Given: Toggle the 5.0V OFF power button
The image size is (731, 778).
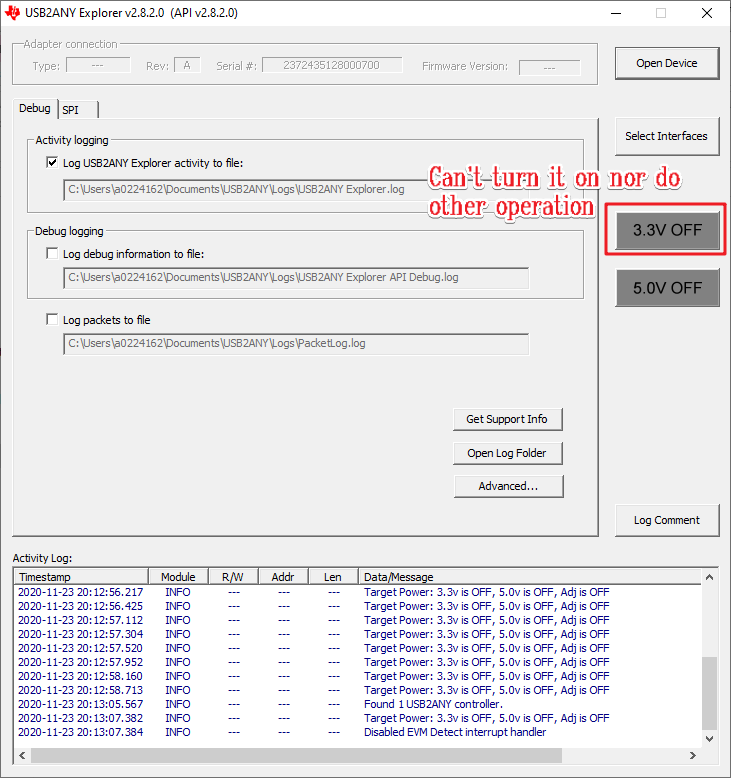Looking at the screenshot, I should click(x=667, y=288).
